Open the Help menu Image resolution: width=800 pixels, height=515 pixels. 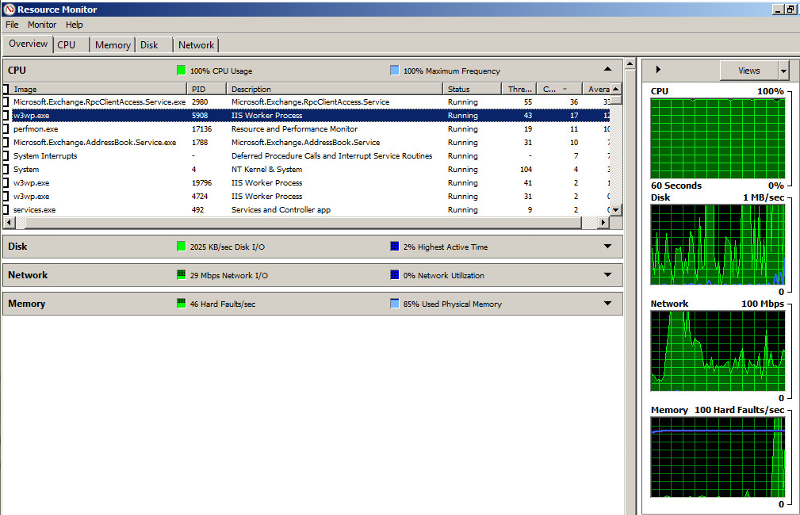tap(74, 24)
